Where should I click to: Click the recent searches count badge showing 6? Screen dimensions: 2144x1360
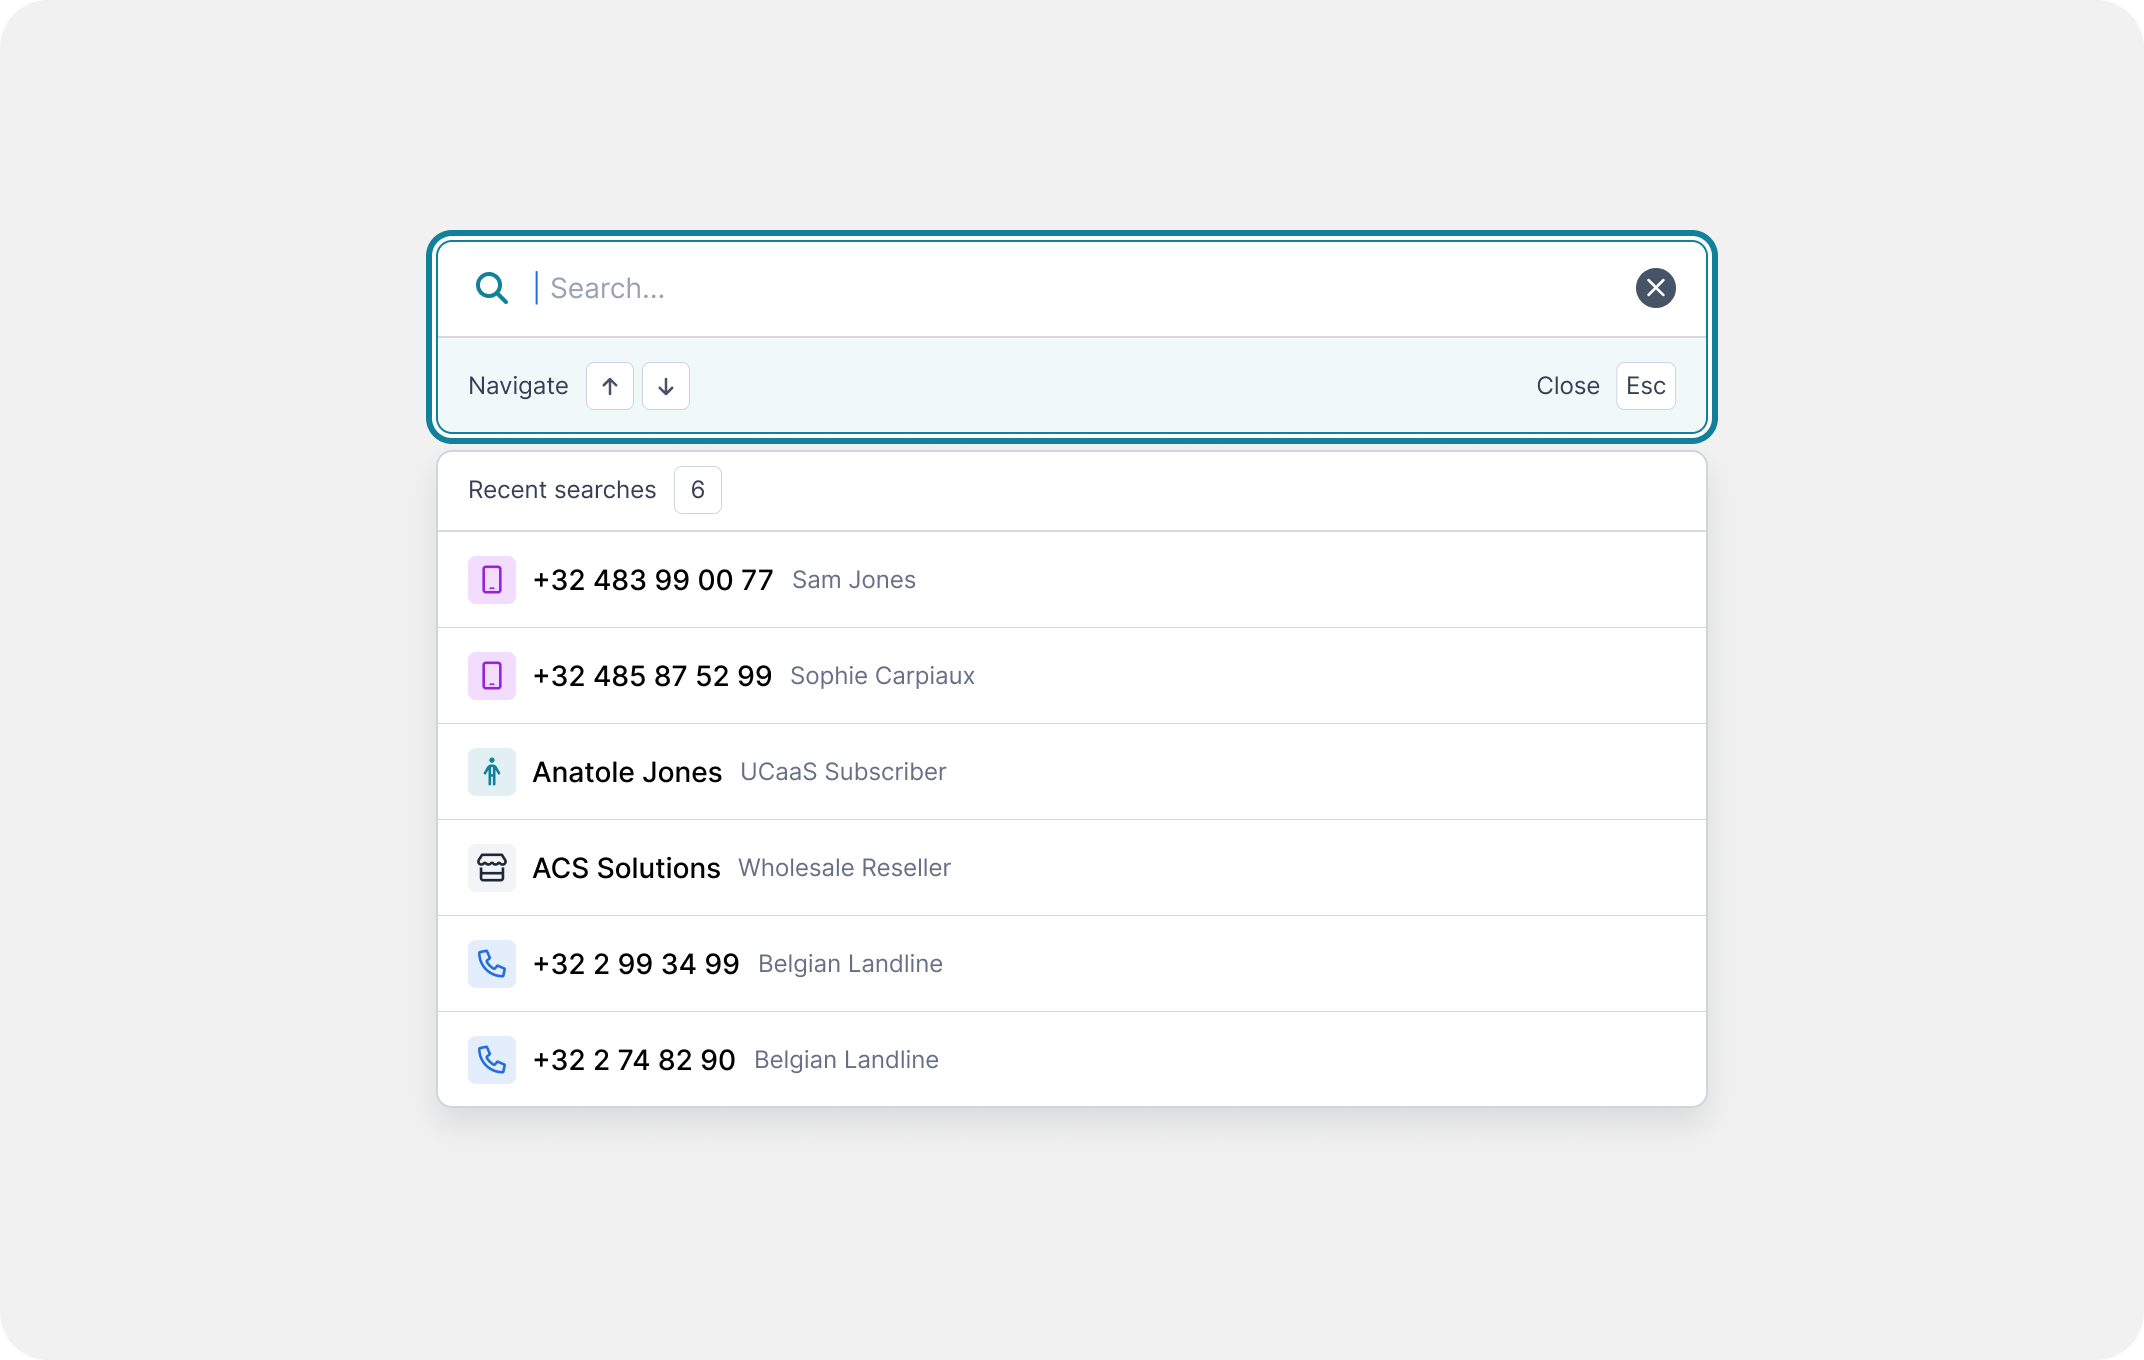click(698, 490)
